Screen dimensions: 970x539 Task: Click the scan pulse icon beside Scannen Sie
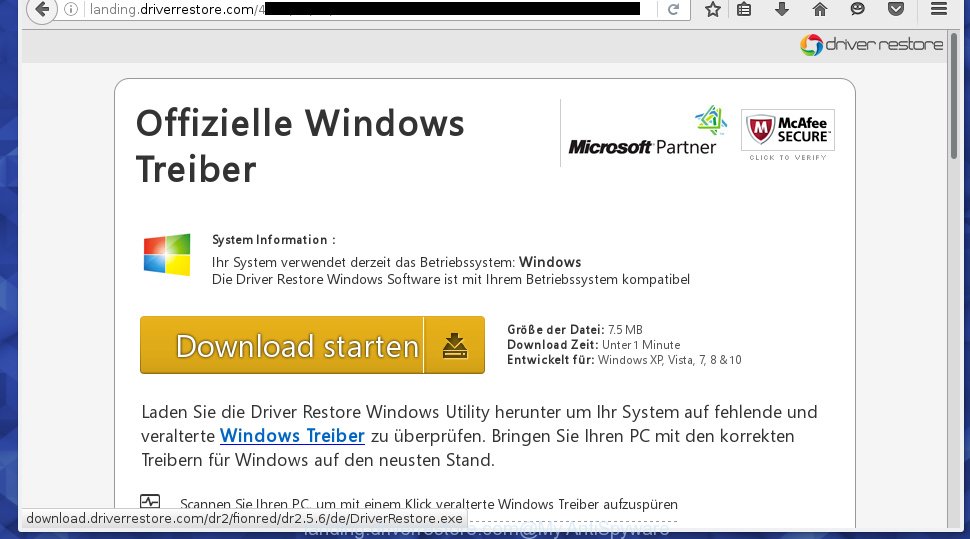coord(150,501)
